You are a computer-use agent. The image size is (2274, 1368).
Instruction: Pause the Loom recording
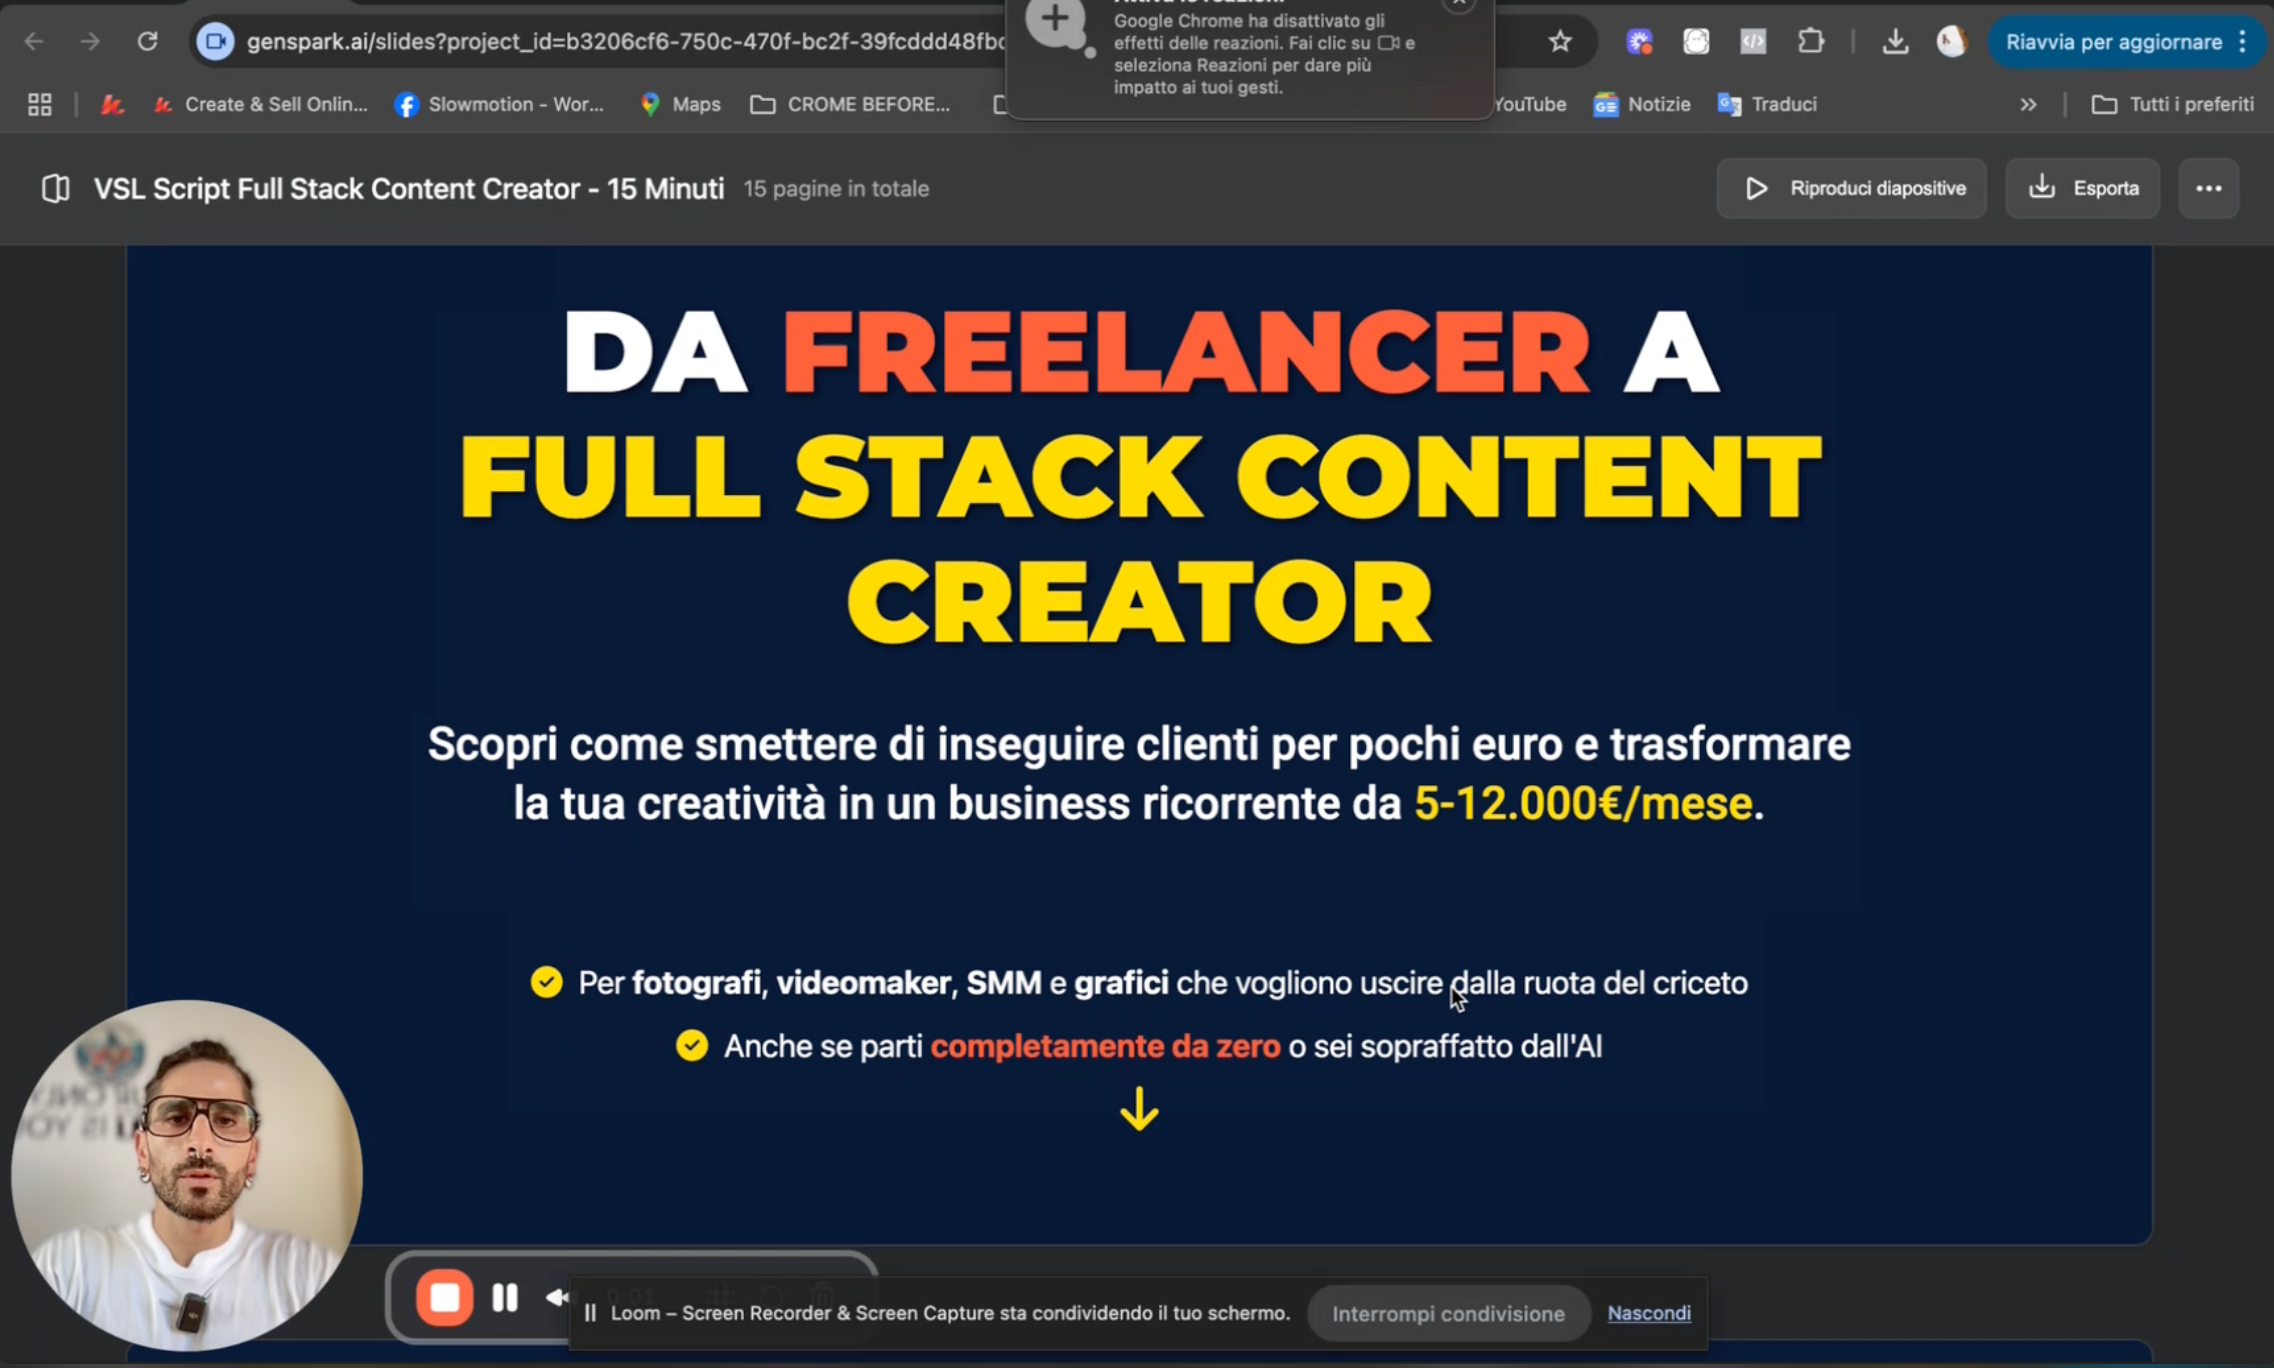coord(505,1297)
